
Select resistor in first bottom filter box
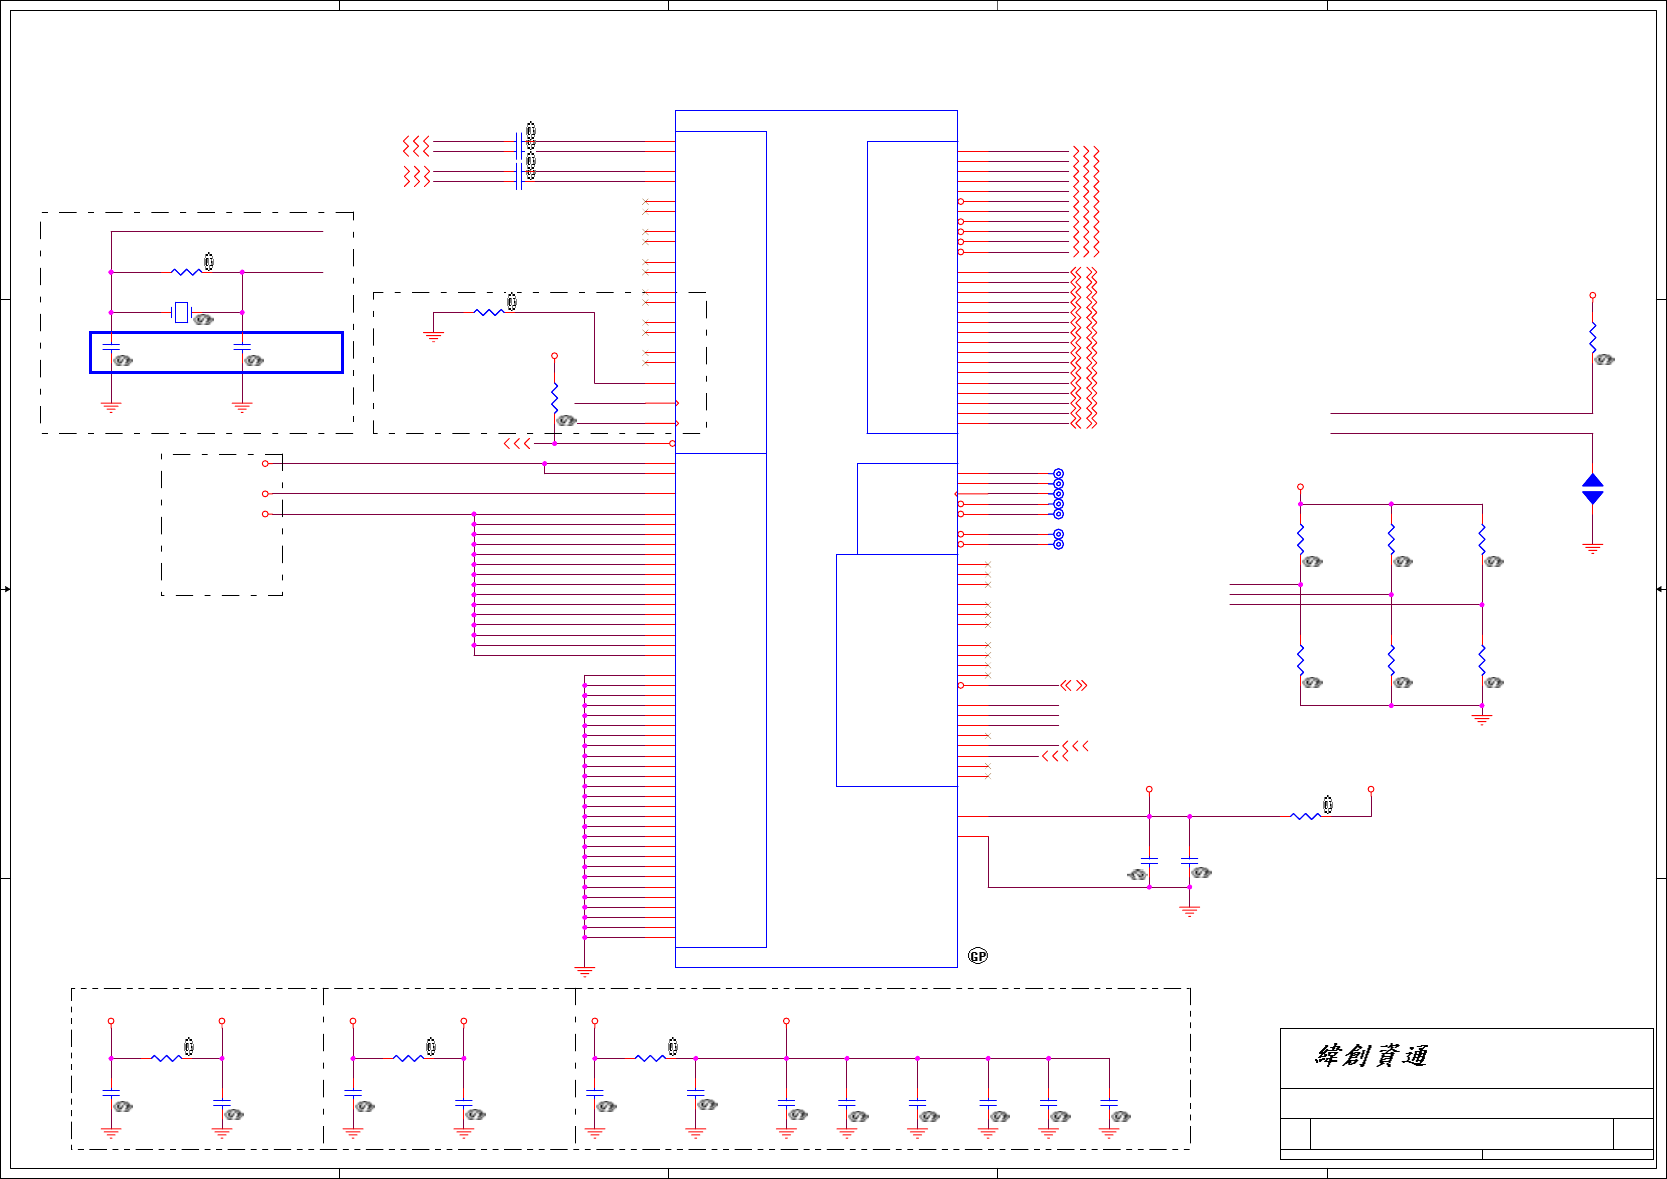point(167,1058)
